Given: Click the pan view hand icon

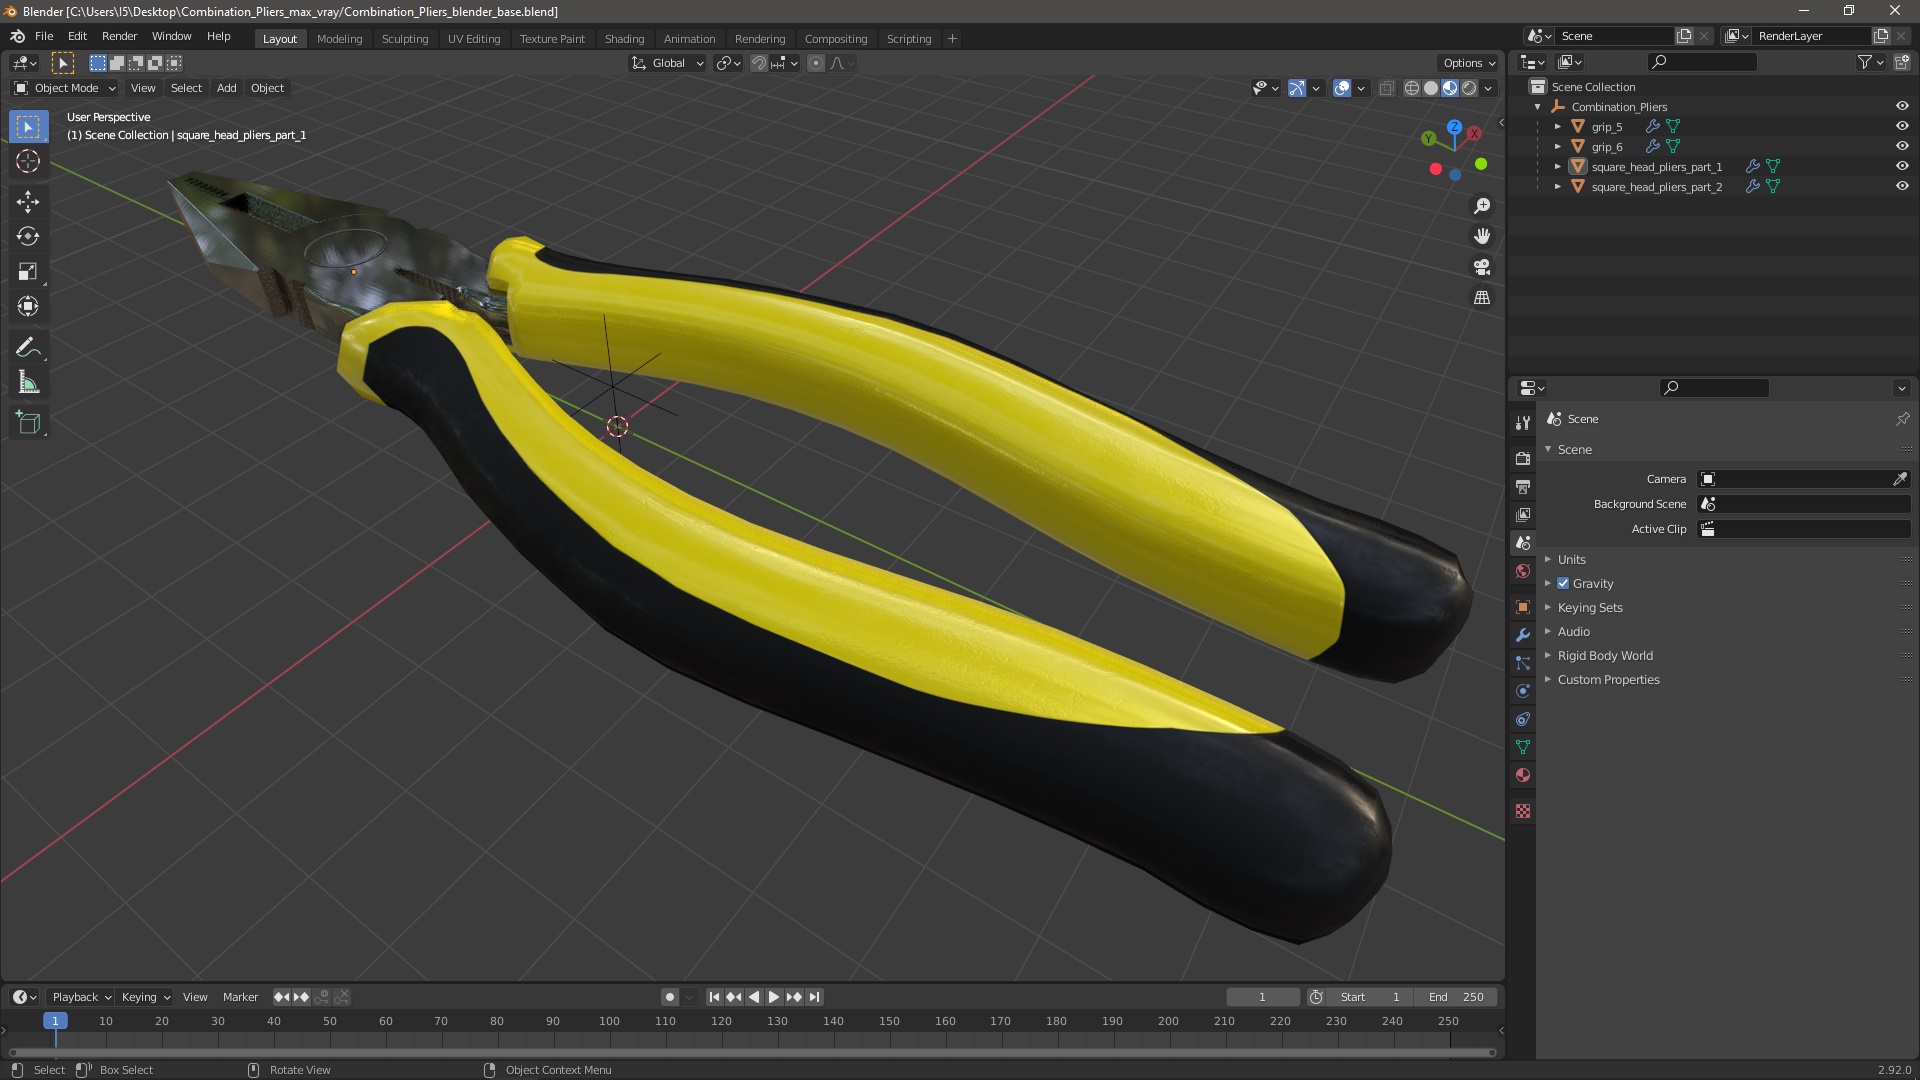Looking at the screenshot, I should [1482, 236].
